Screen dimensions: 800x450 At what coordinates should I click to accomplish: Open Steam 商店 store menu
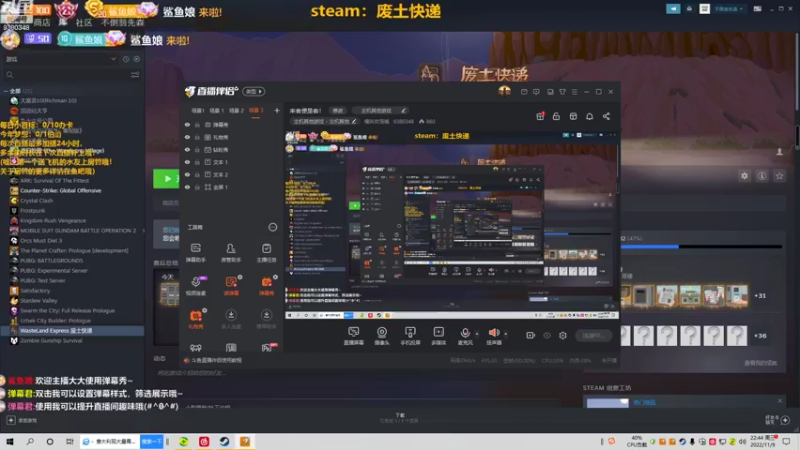(42, 22)
